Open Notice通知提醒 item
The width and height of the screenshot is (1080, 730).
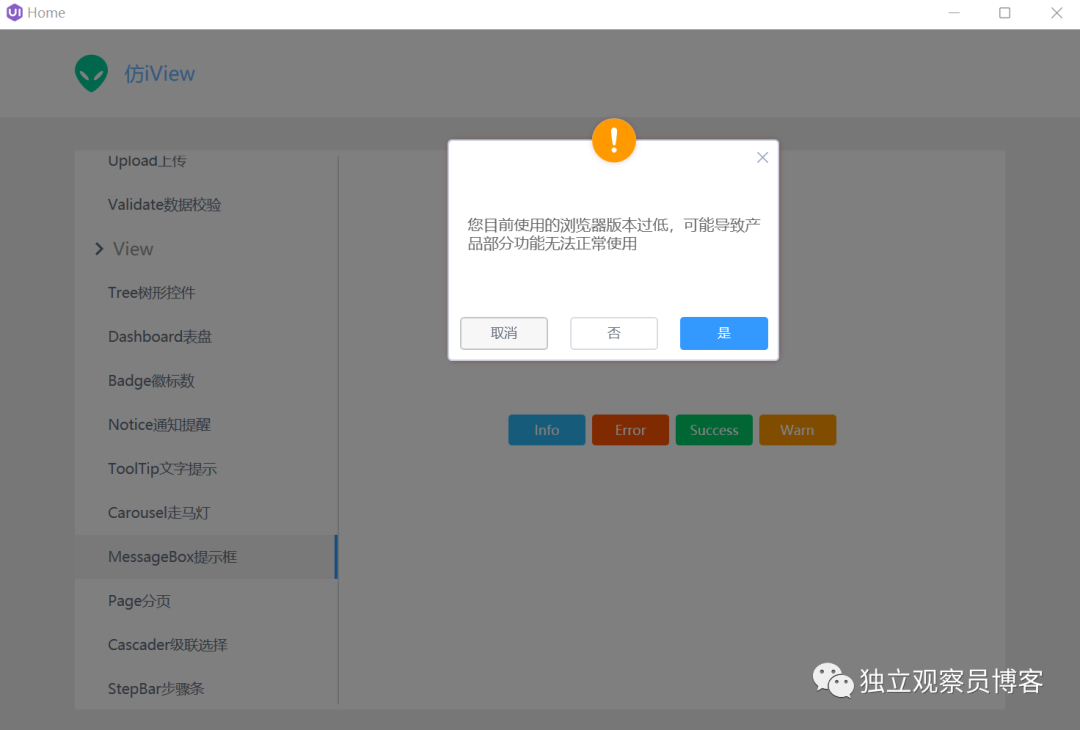pyautogui.click(x=206, y=425)
